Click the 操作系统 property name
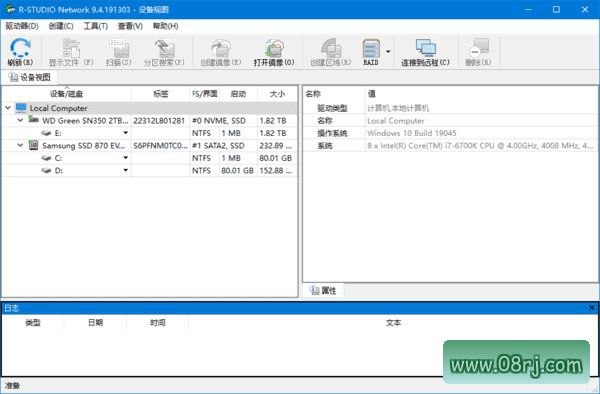 332,133
